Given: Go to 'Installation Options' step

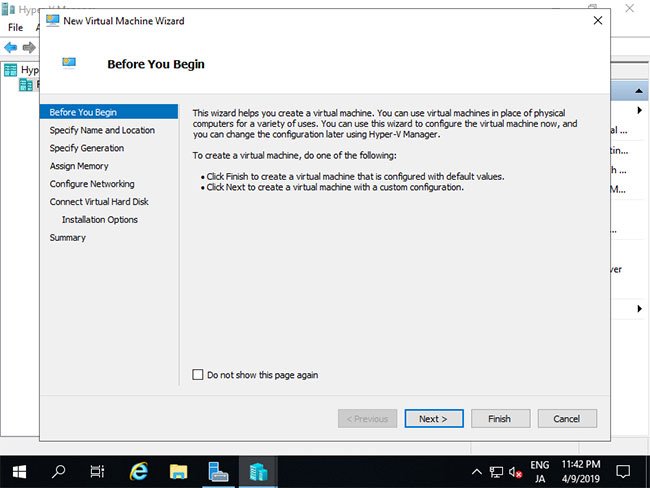Looking at the screenshot, I should pyautogui.click(x=99, y=220).
